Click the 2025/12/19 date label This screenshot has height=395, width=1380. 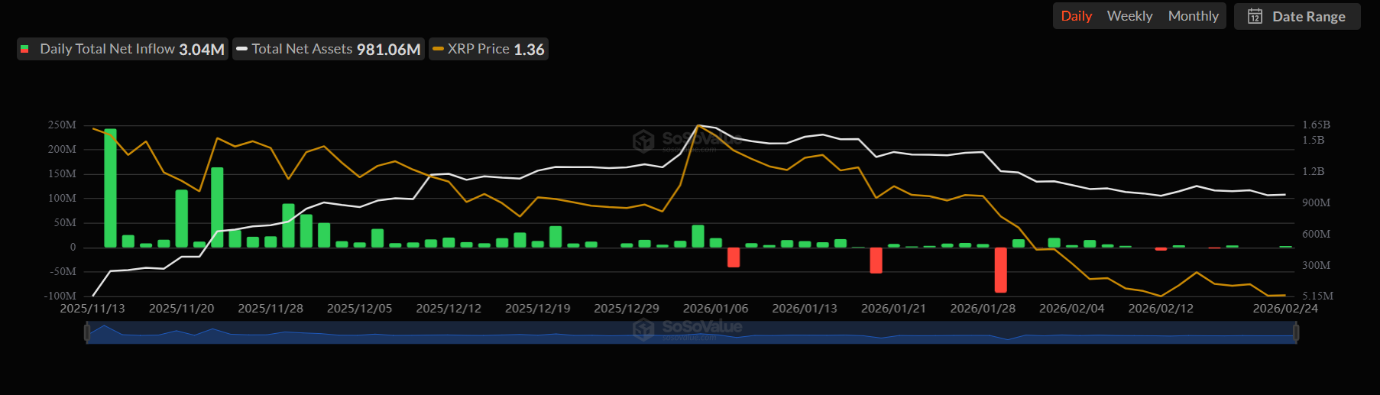(538, 308)
